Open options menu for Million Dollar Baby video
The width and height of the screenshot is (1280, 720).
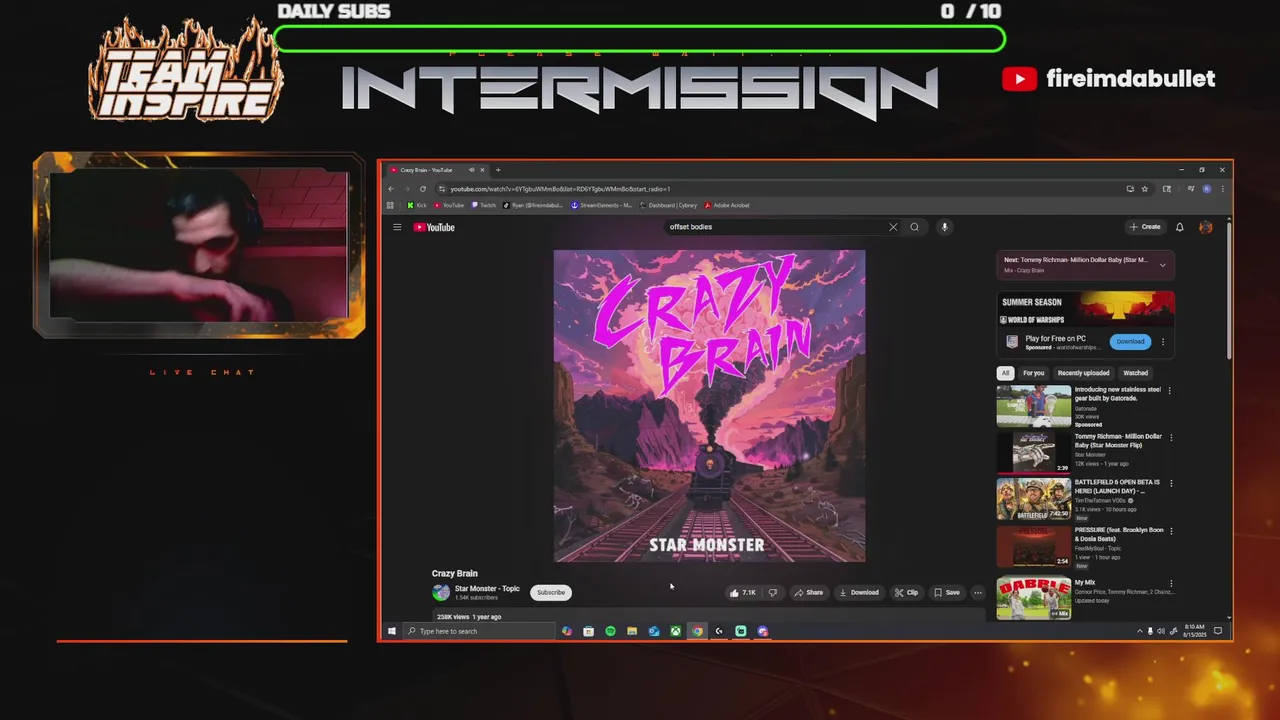(x=1169, y=438)
